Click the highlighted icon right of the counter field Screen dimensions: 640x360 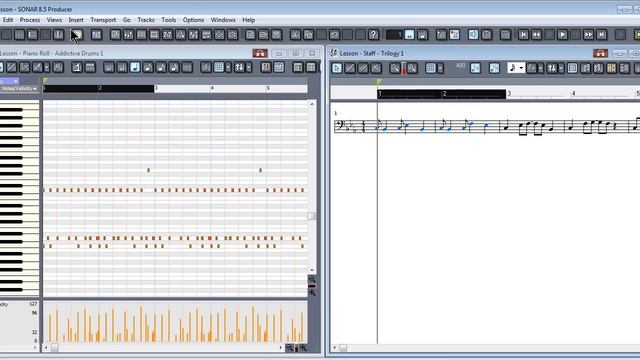coord(409,35)
